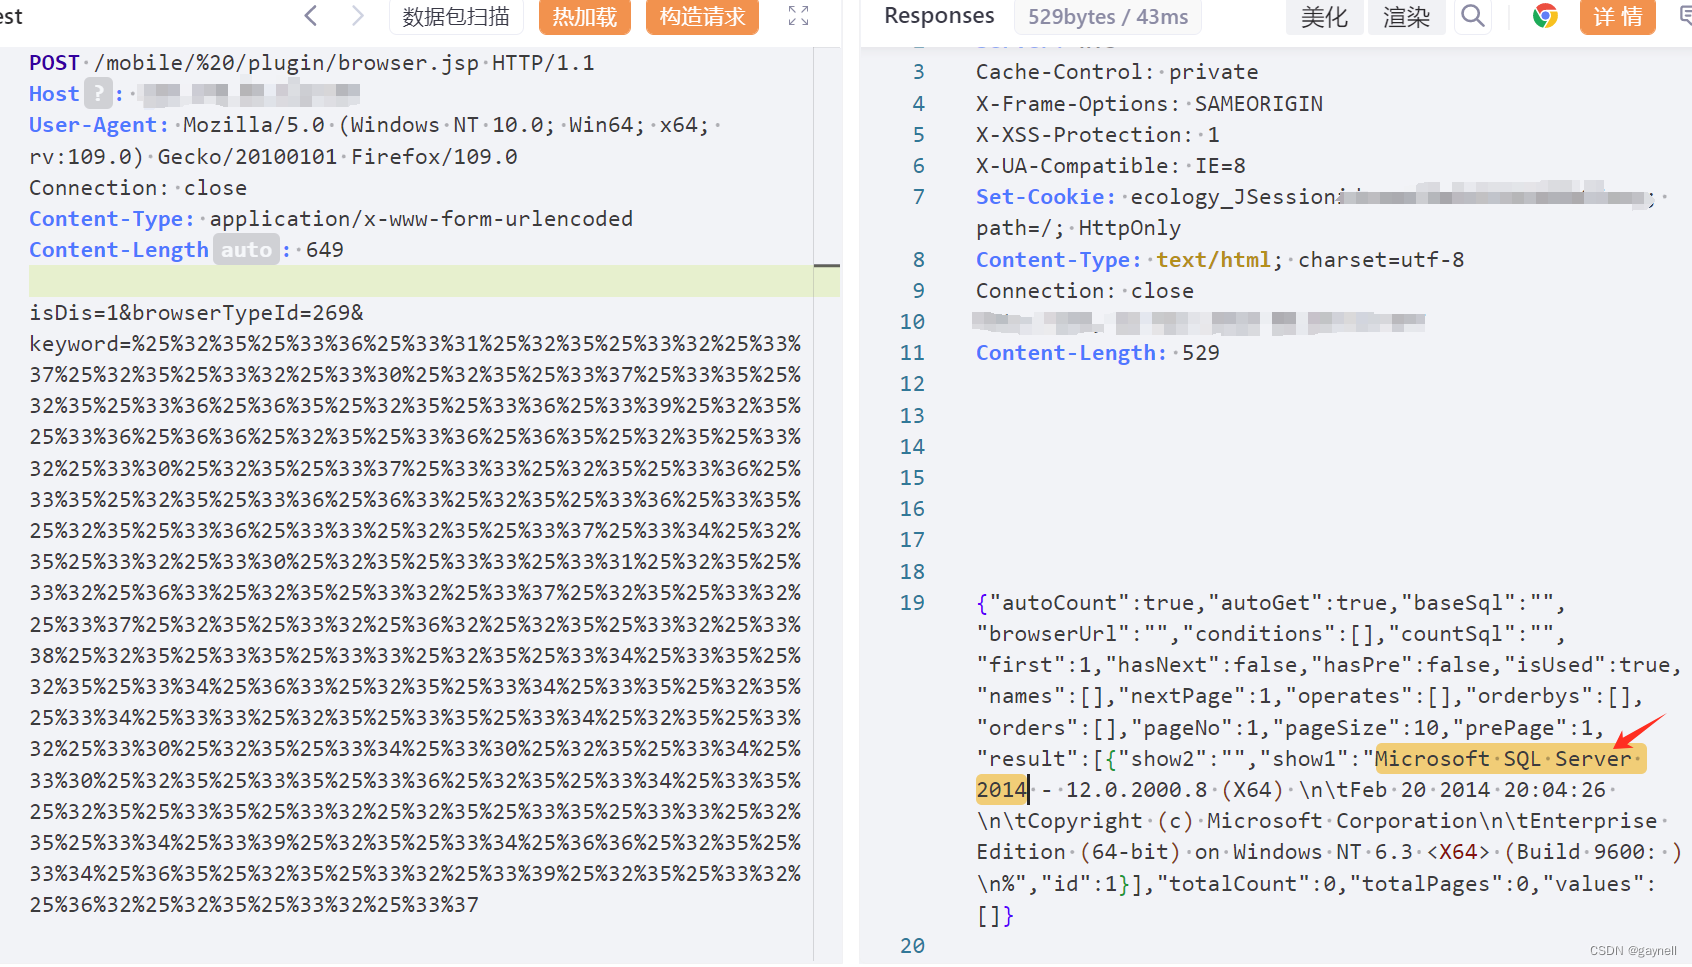
Task: Click the "totalCount":0 JSON response line
Action: [x=1316, y=884]
